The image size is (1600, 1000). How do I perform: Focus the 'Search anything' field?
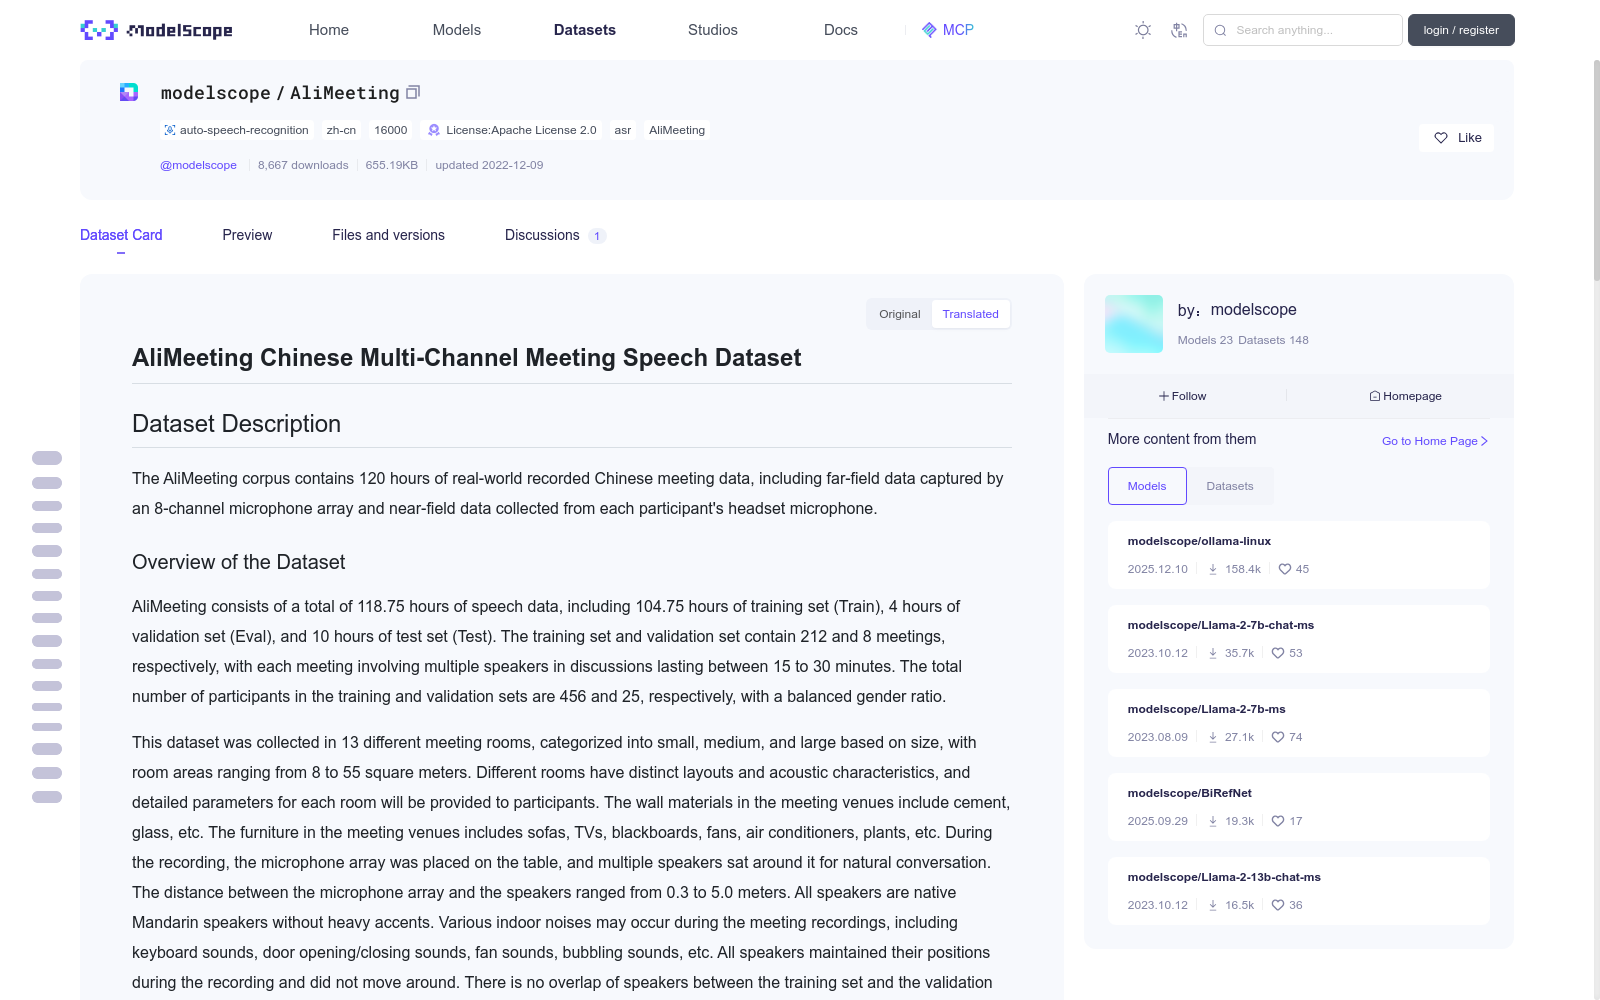point(1303,30)
